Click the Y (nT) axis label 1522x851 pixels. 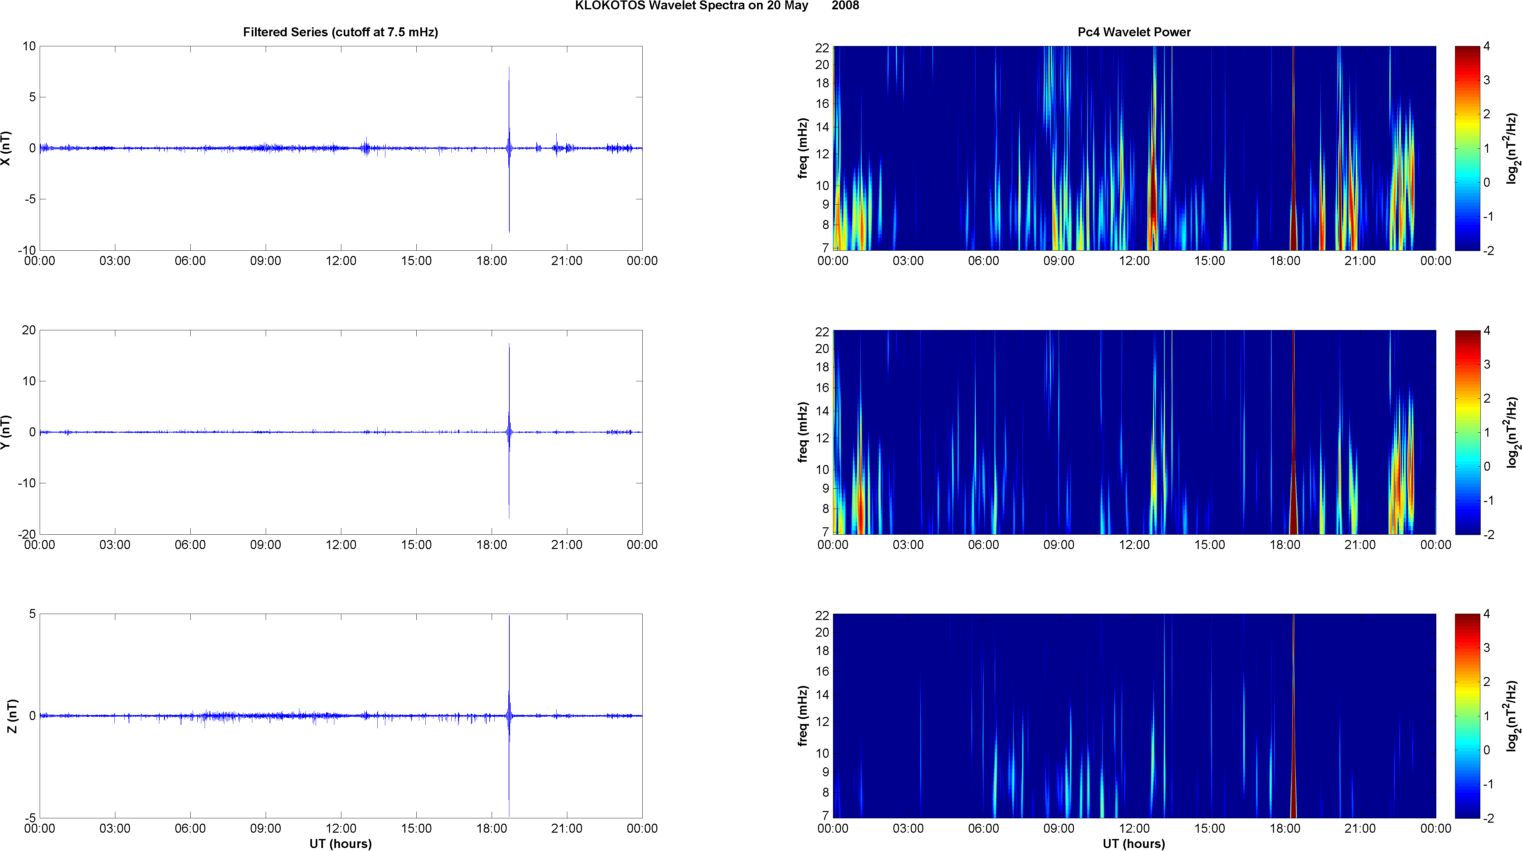(x=7, y=432)
